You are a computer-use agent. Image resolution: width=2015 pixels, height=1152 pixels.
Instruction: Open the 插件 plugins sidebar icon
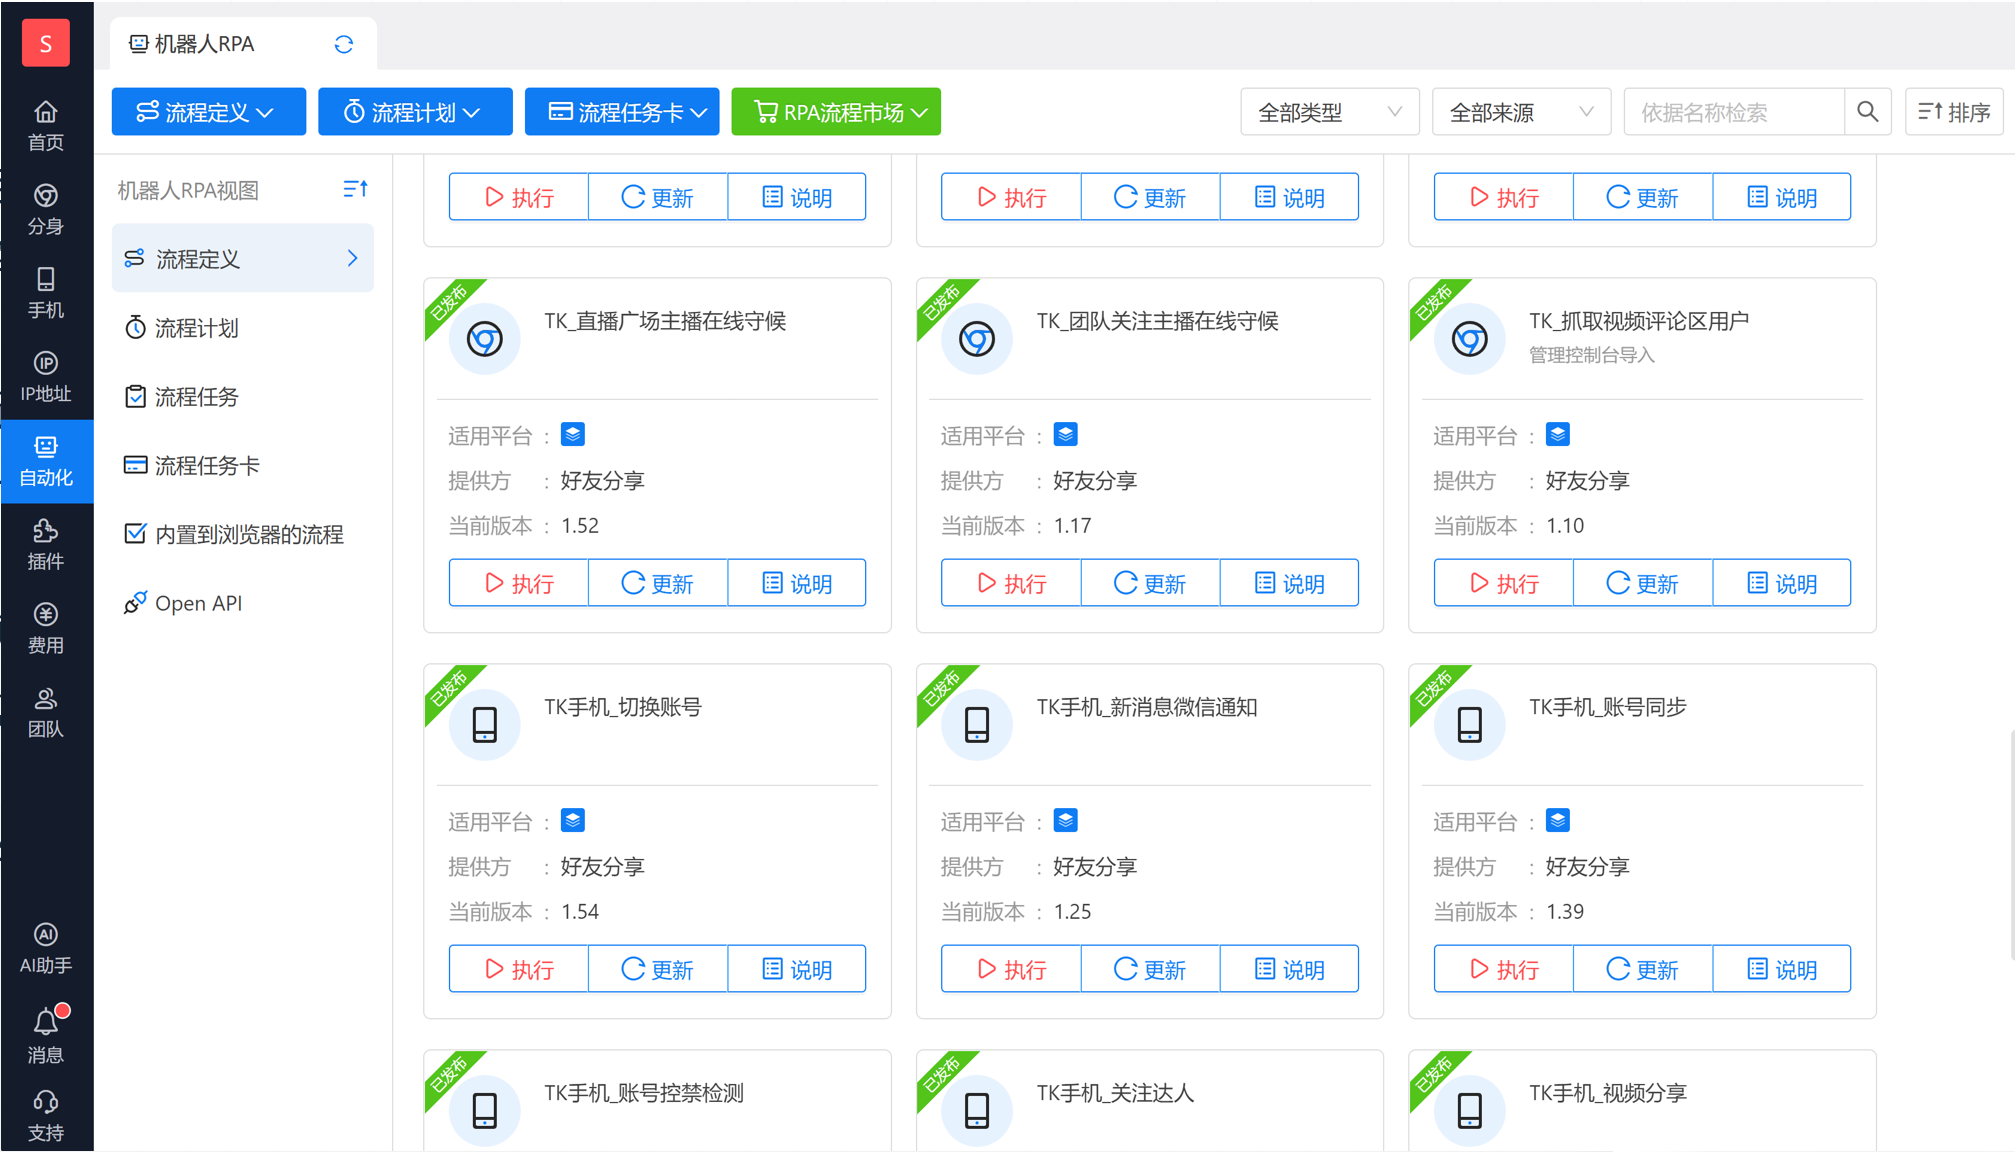coord(46,545)
